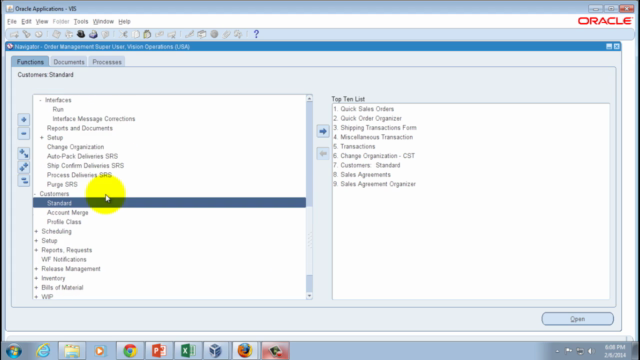Collapse the Interfaces tree node
Viewport: 640px width, 360px height.
coord(40,100)
